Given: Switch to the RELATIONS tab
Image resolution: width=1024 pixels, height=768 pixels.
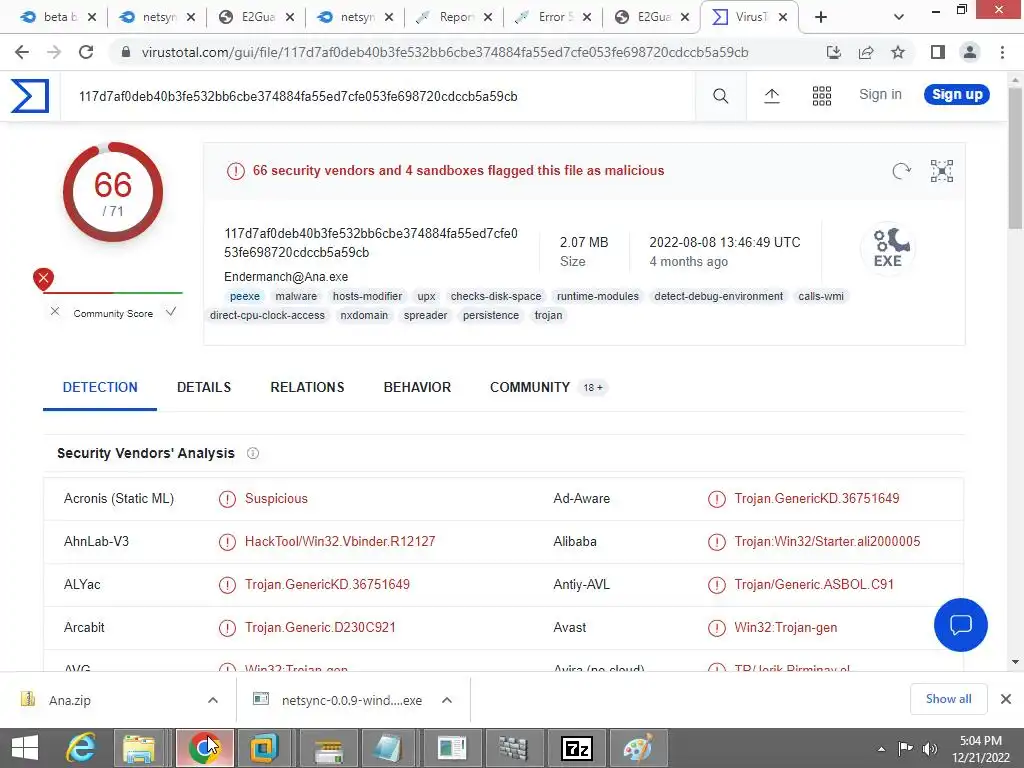Looking at the screenshot, I should tap(307, 387).
